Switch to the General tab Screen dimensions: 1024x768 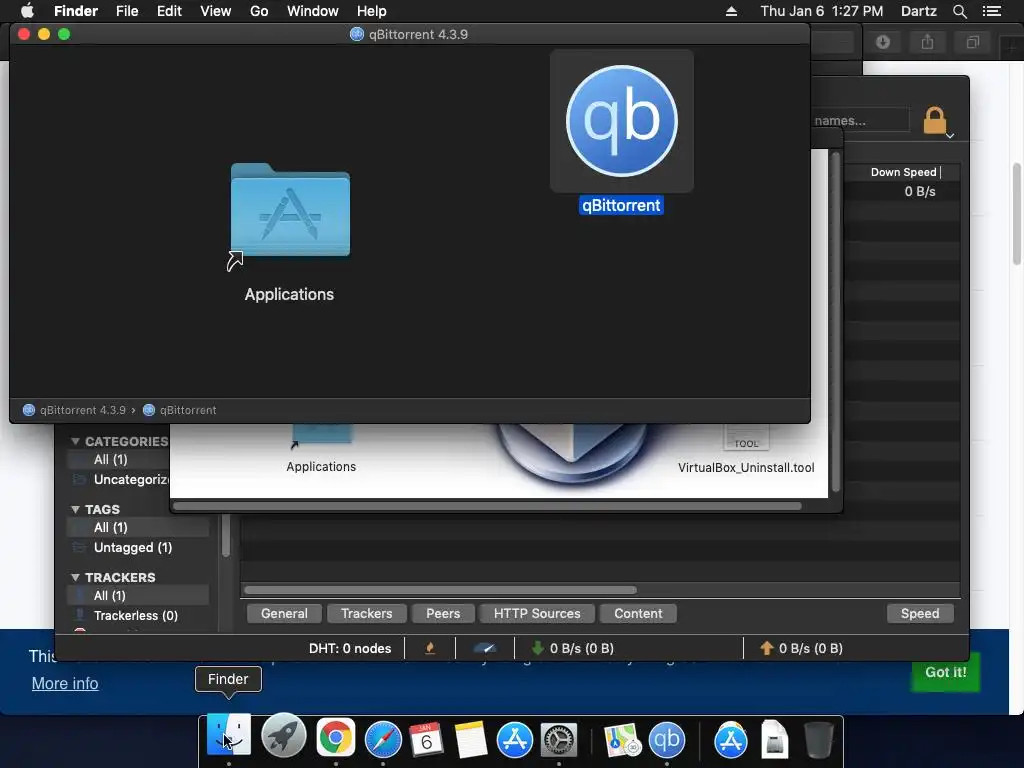[x=284, y=613]
